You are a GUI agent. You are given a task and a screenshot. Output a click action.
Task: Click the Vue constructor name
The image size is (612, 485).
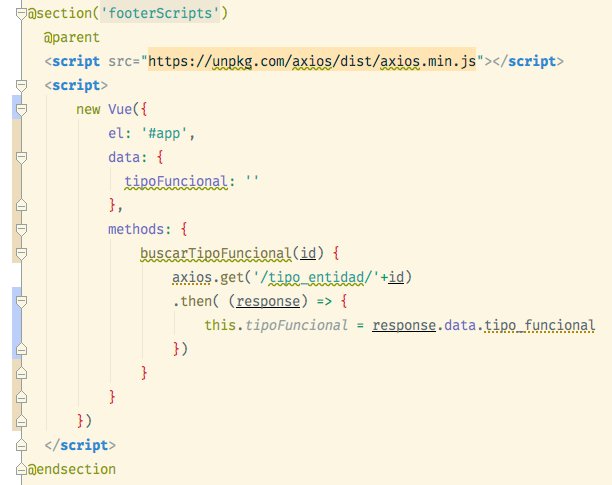[x=120, y=109]
